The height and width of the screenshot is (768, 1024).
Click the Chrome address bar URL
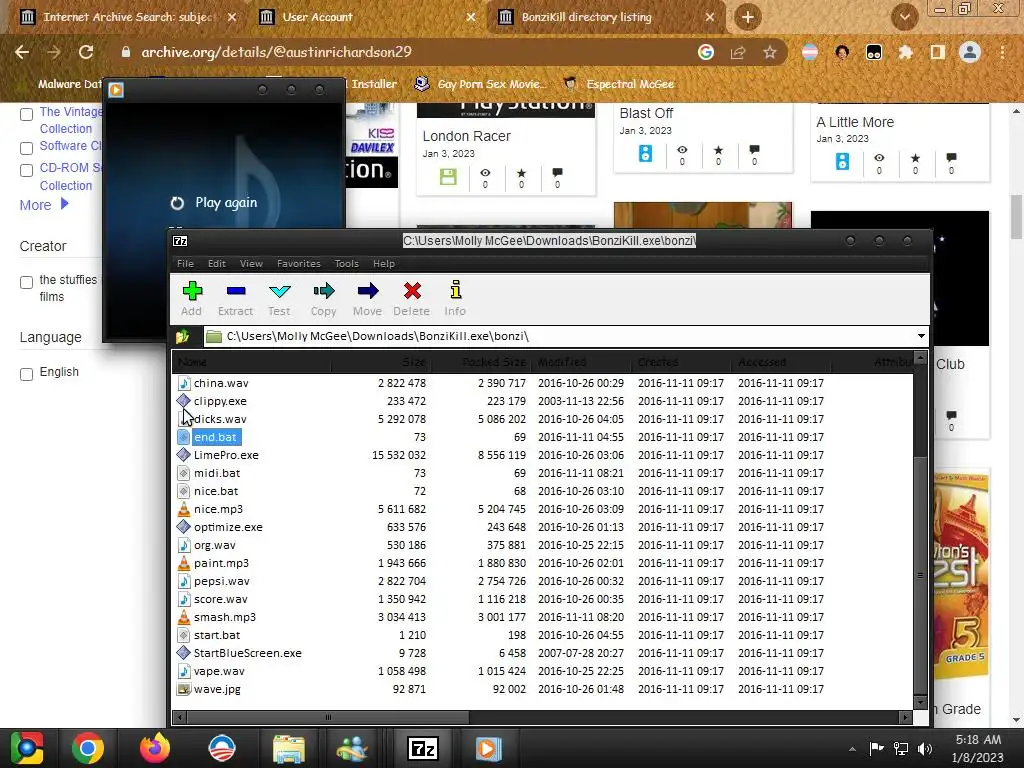pyautogui.click(x=276, y=52)
